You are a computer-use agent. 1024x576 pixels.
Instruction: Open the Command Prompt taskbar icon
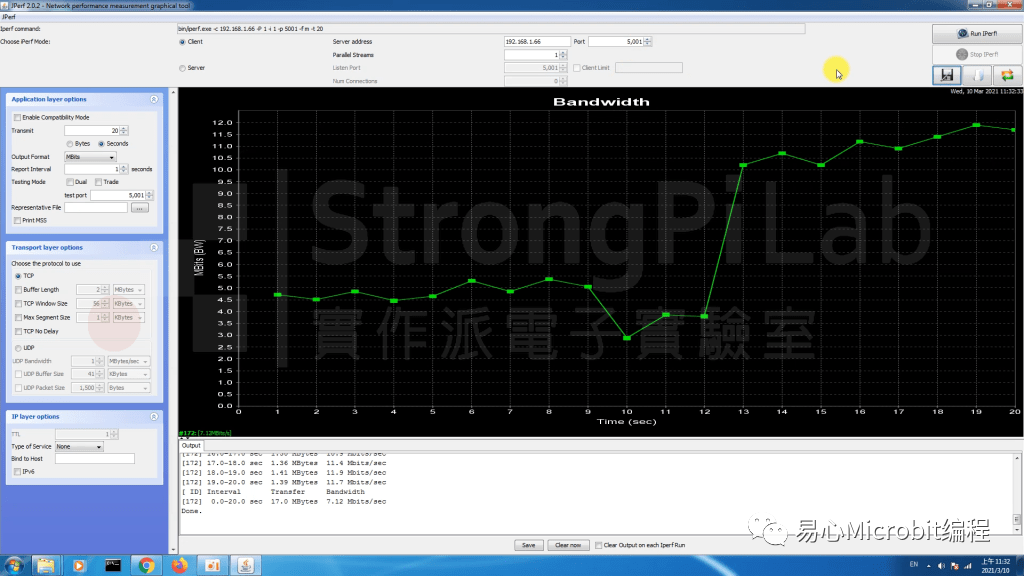(113, 566)
